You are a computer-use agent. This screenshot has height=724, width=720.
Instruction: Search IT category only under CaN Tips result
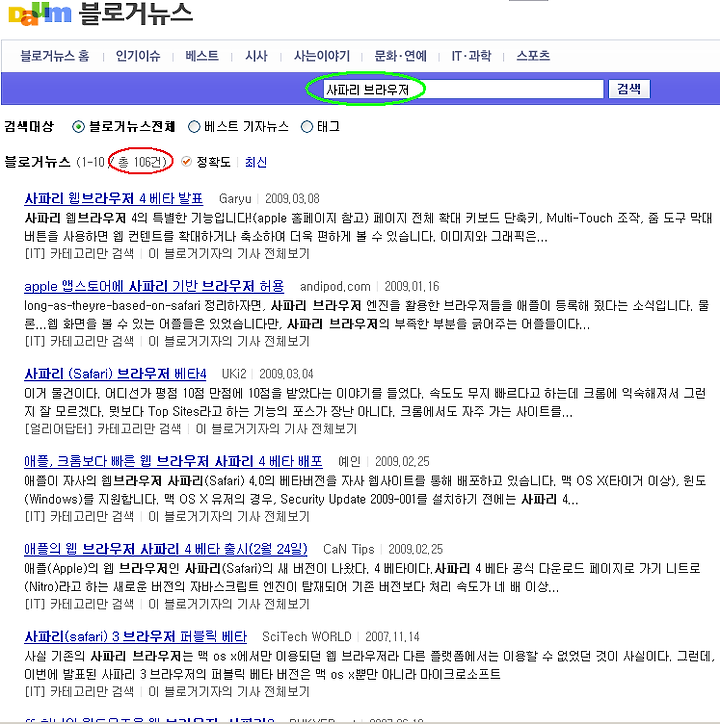coord(79,604)
